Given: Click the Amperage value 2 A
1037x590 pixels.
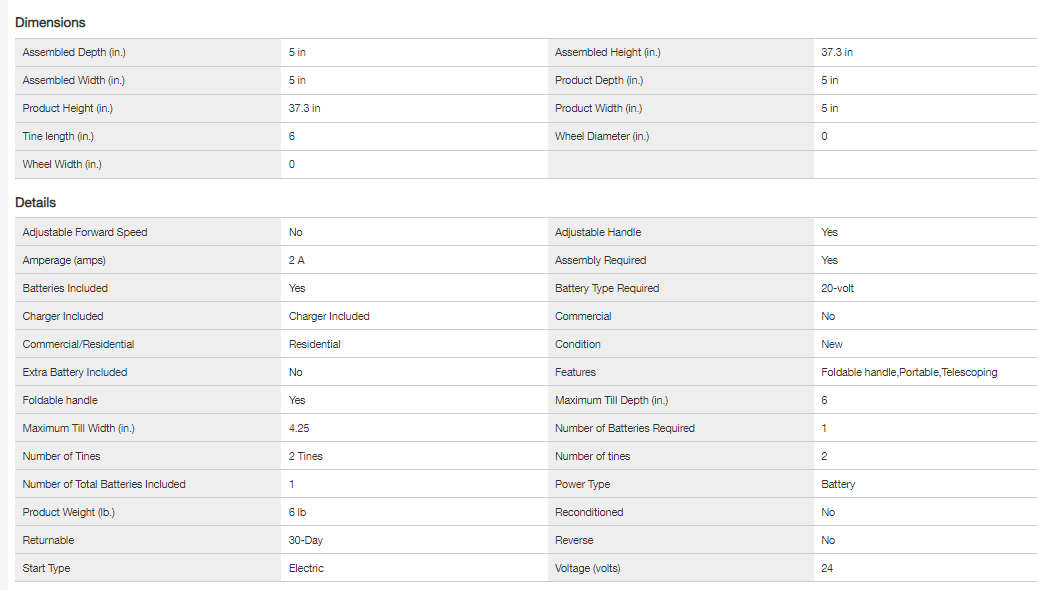Looking at the screenshot, I should pyautogui.click(x=298, y=260).
